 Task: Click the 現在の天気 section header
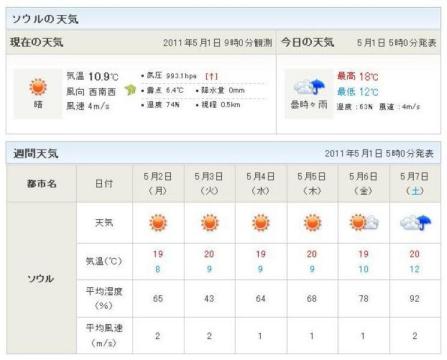click(x=36, y=42)
